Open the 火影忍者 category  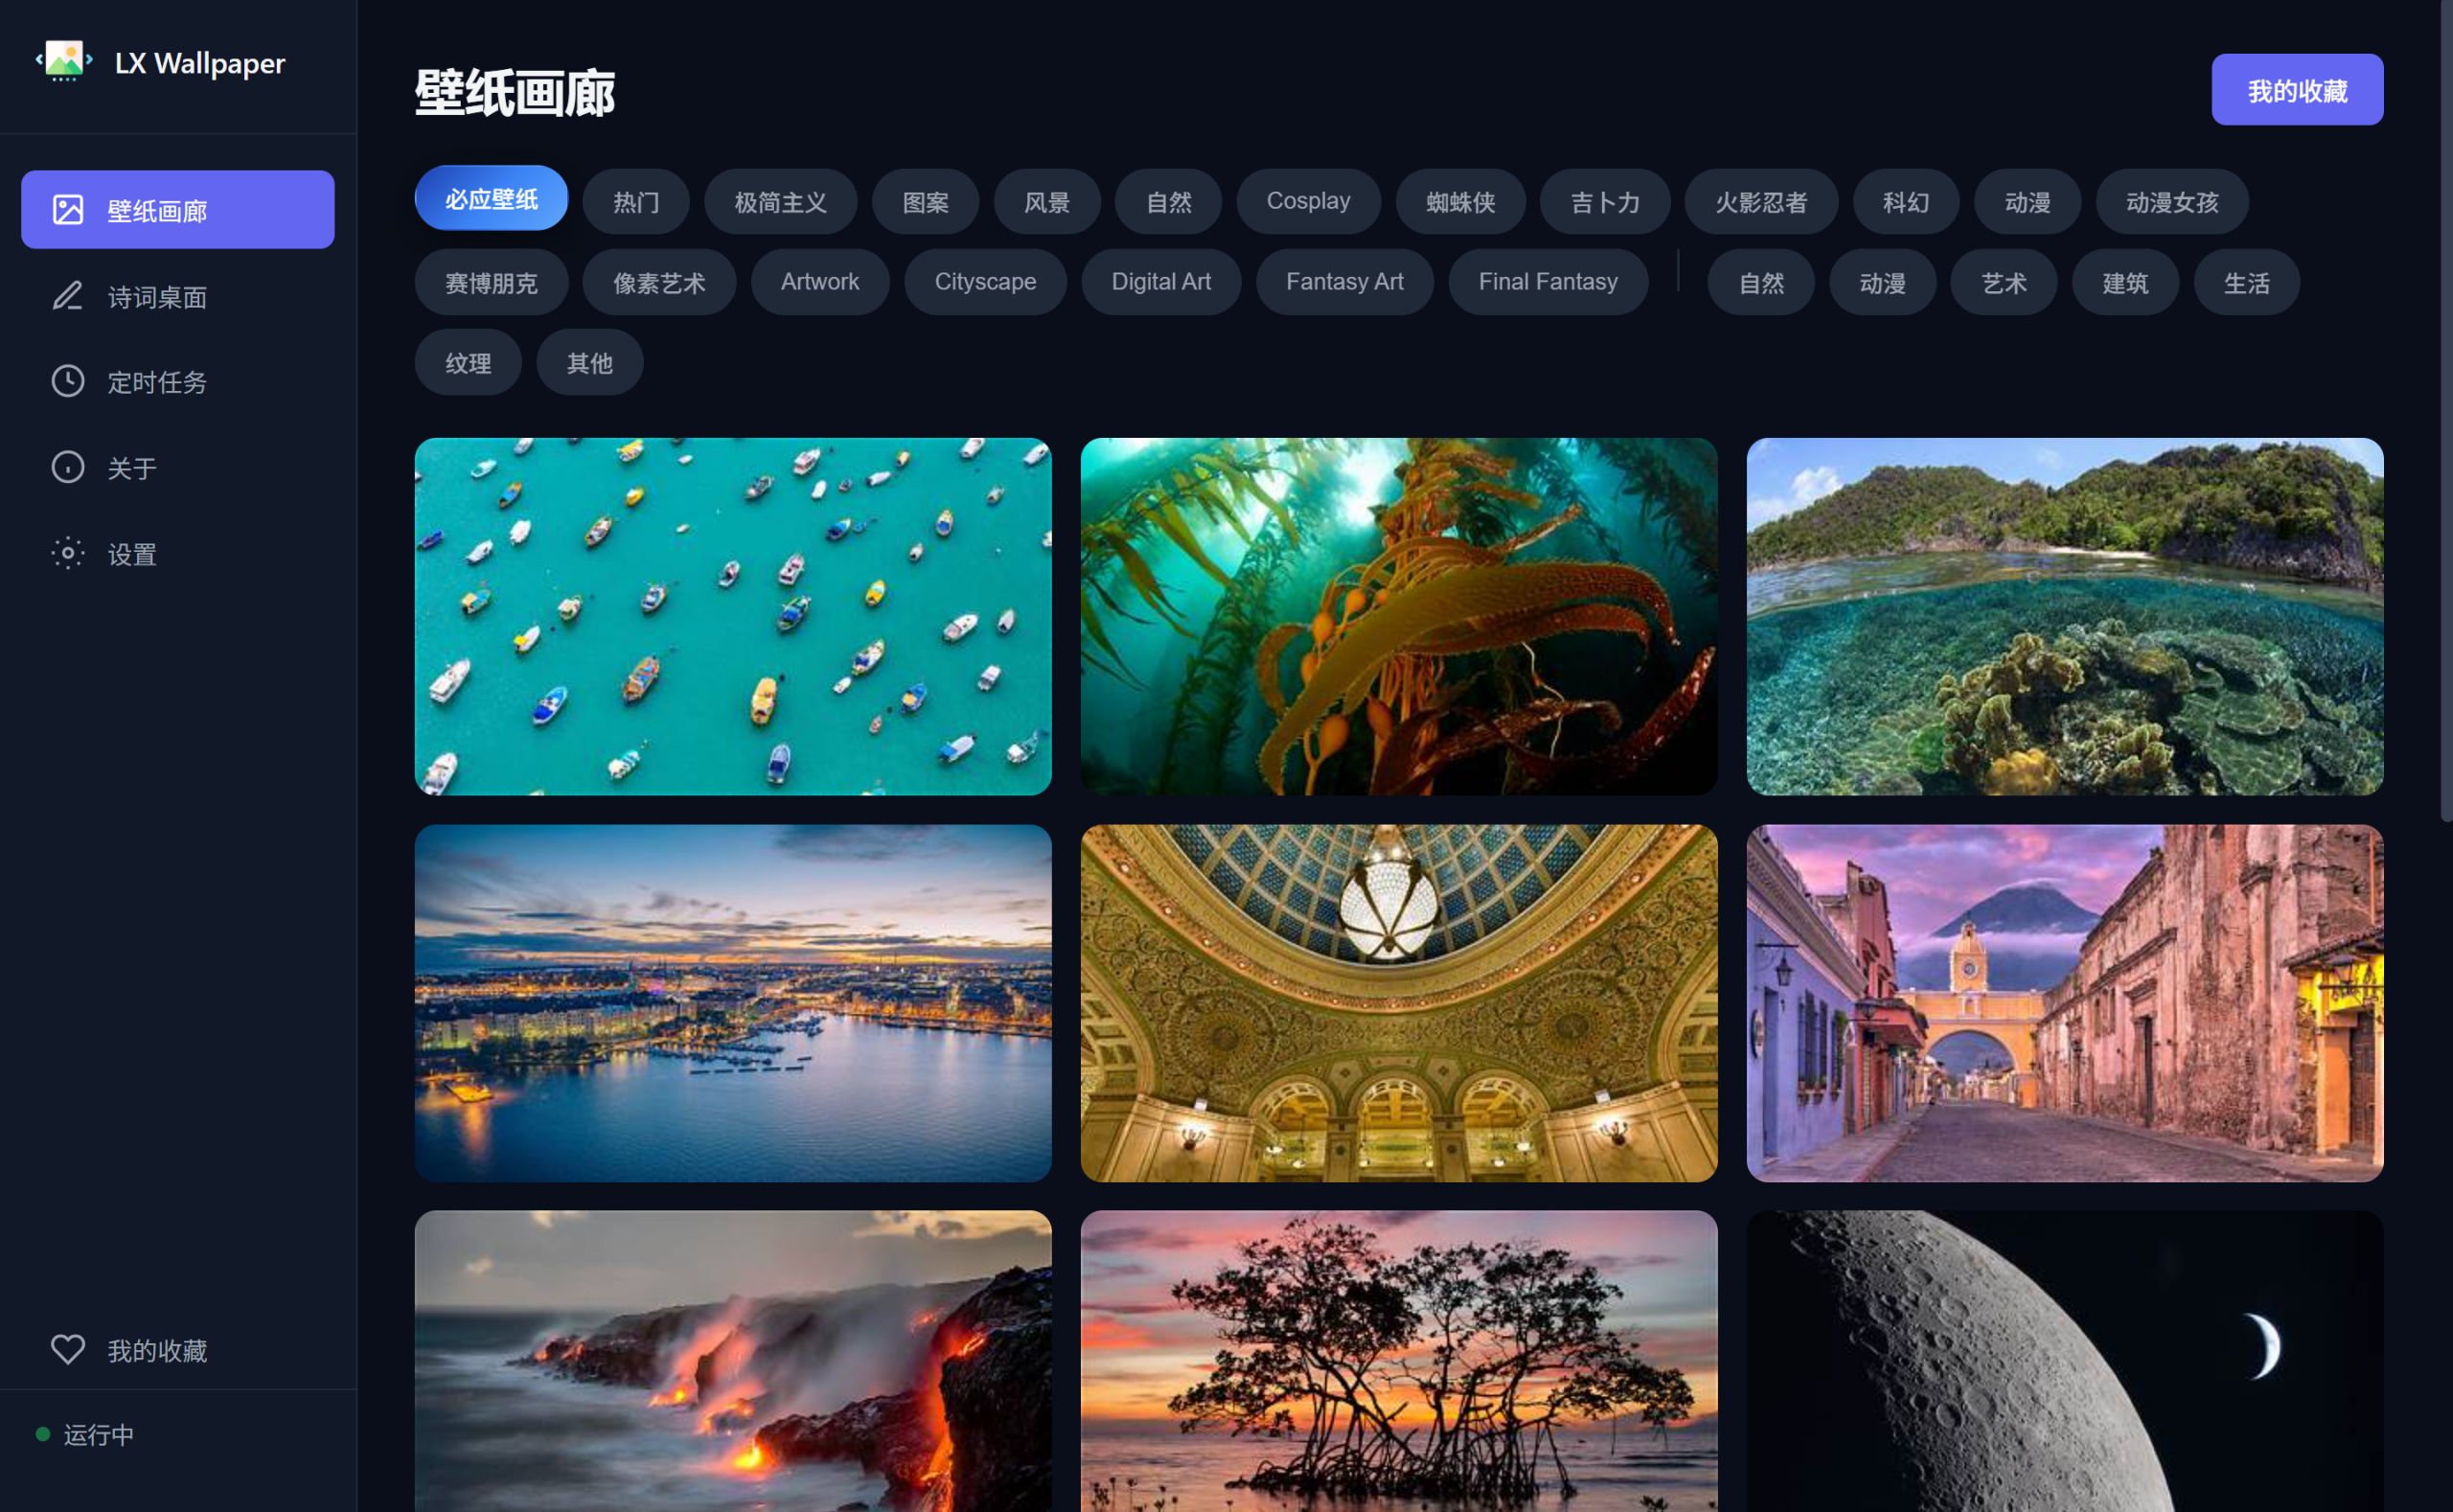[x=1761, y=202]
